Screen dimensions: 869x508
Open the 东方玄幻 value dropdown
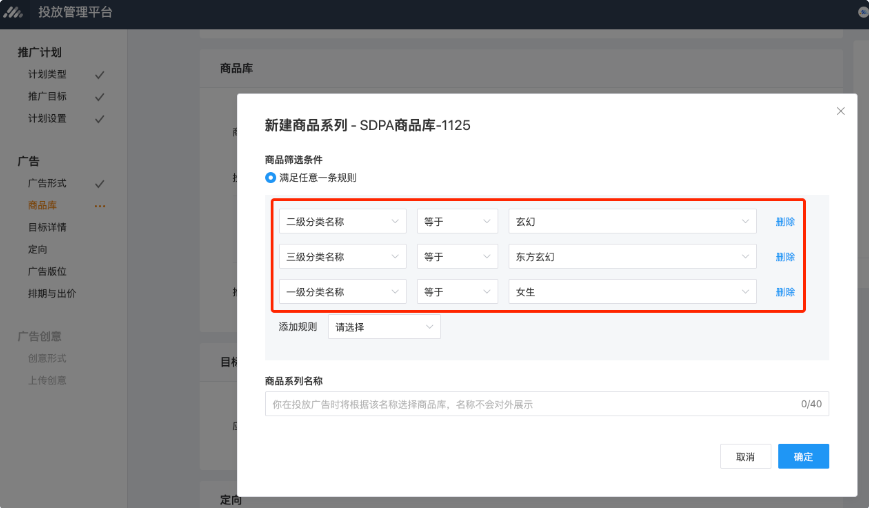632,256
